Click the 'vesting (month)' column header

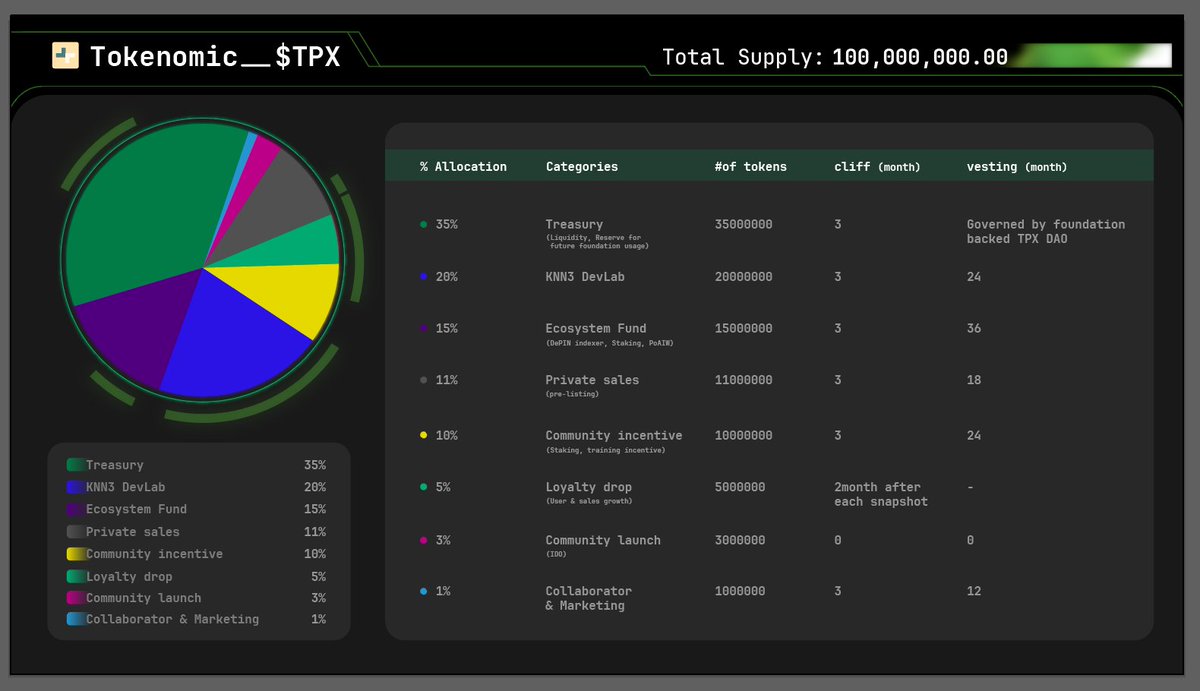[1017, 167]
